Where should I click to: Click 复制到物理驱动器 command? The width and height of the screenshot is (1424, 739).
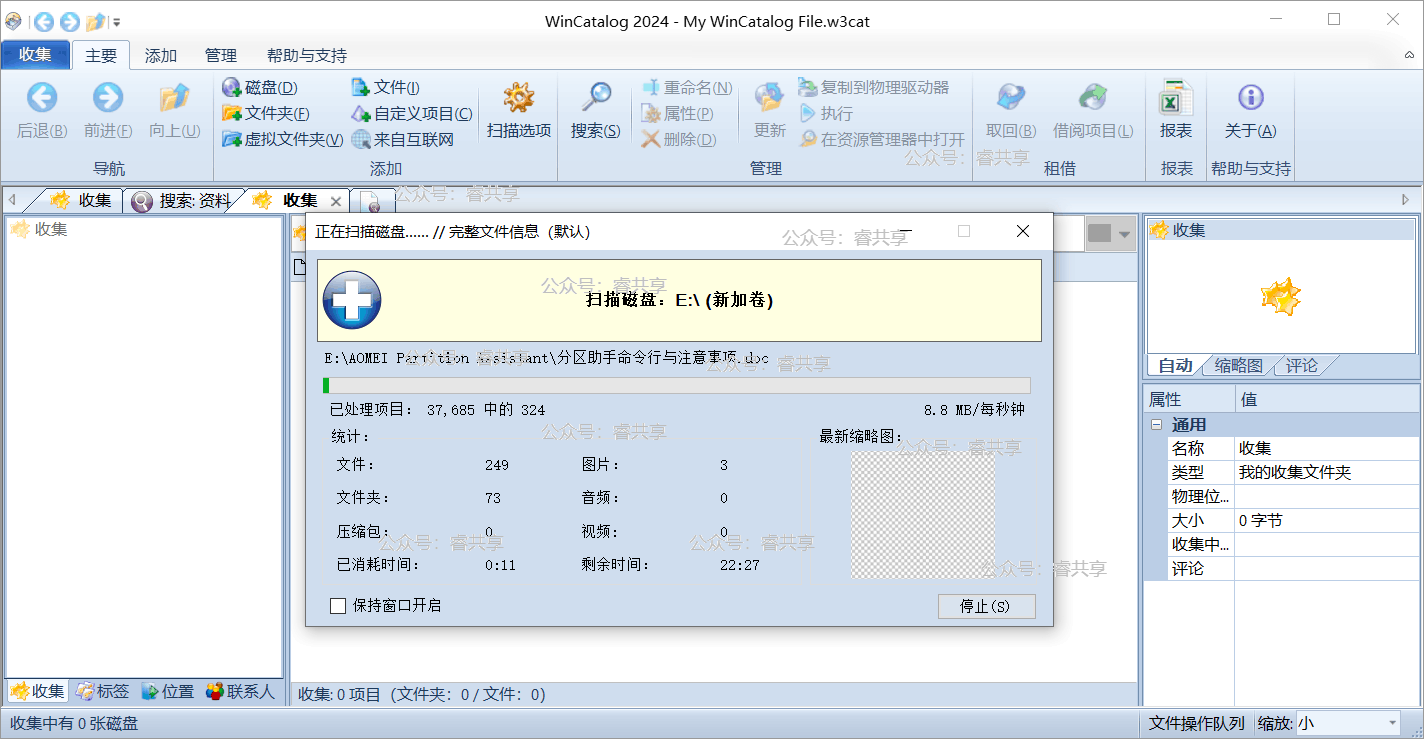coord(873,88)
